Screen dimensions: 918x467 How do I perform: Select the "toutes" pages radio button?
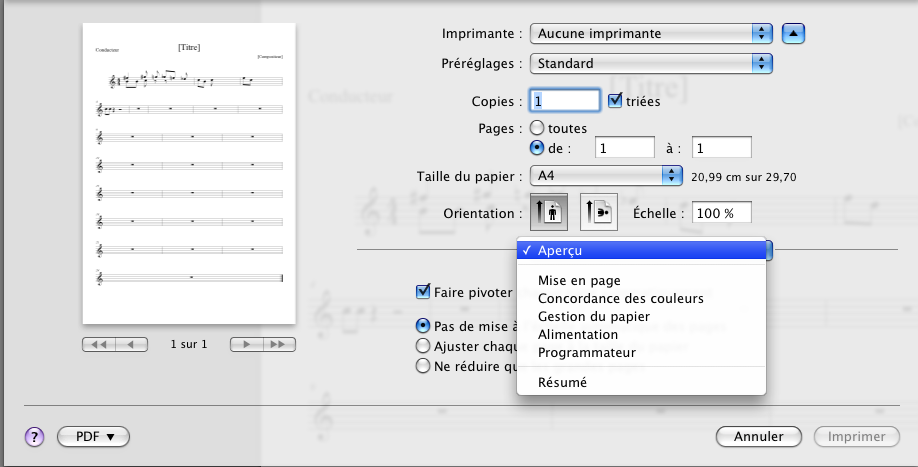coord(537,128)
